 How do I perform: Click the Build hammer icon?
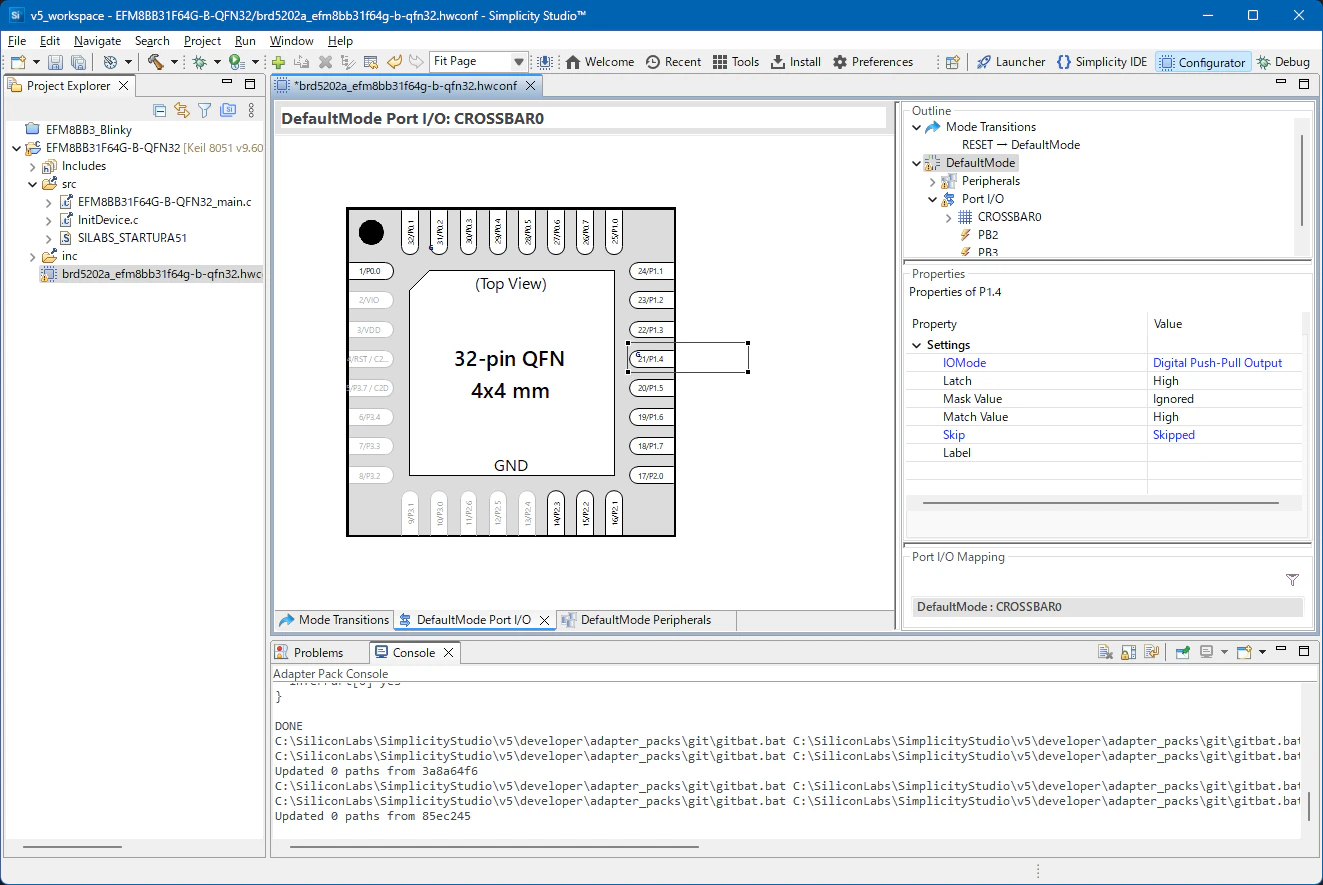155,62
